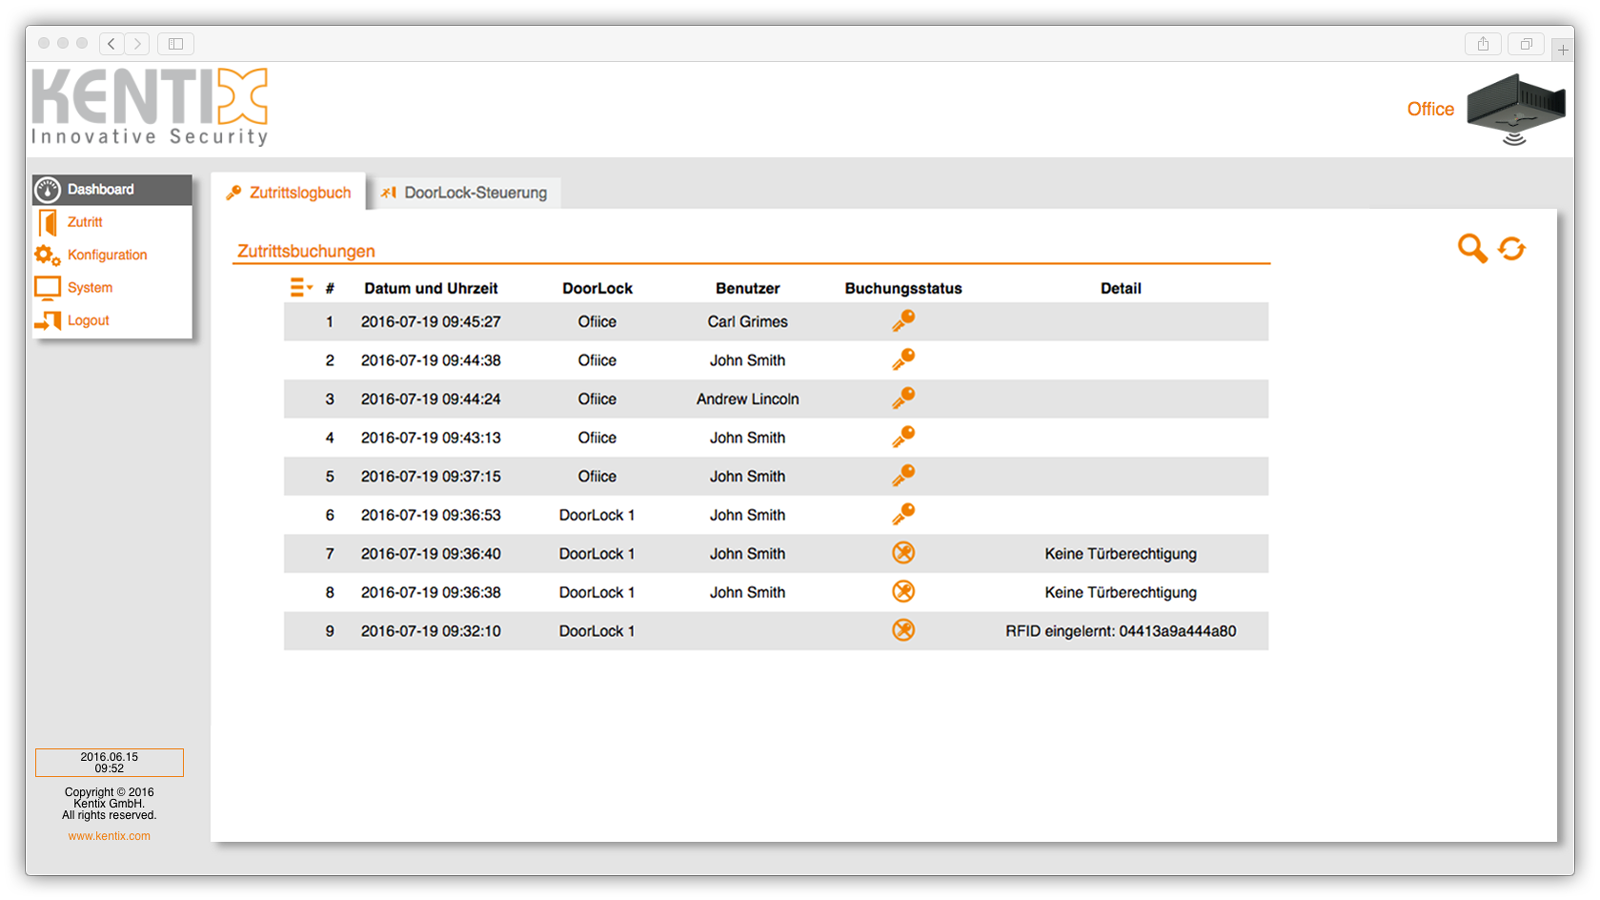Click user name Carl Grimes
Image resolution: width=1600 pixels, height=900 pixels.
coord(747,322)
